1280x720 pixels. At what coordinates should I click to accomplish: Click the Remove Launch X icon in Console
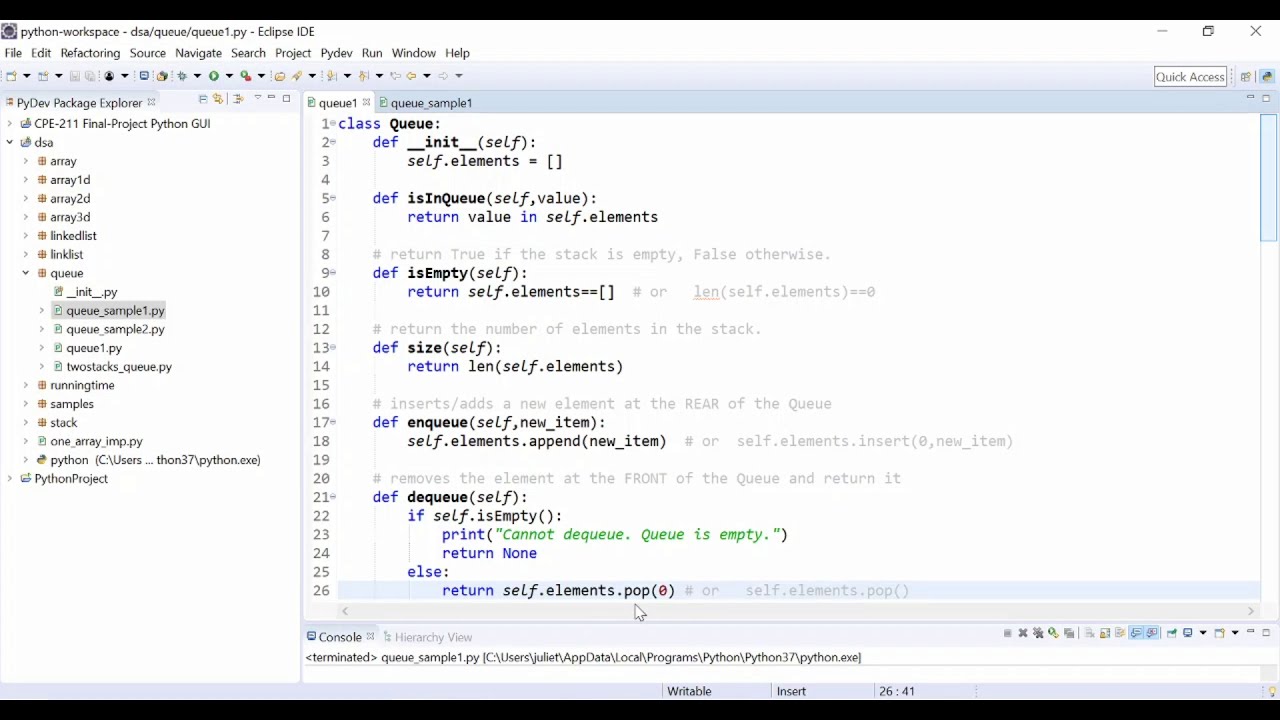1023,633
